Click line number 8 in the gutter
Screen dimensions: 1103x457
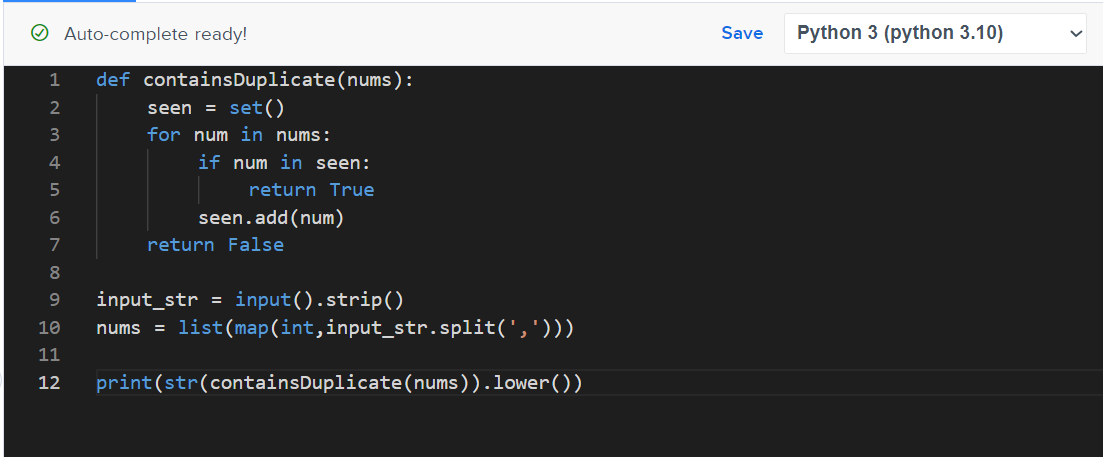[x=54, y=272]
